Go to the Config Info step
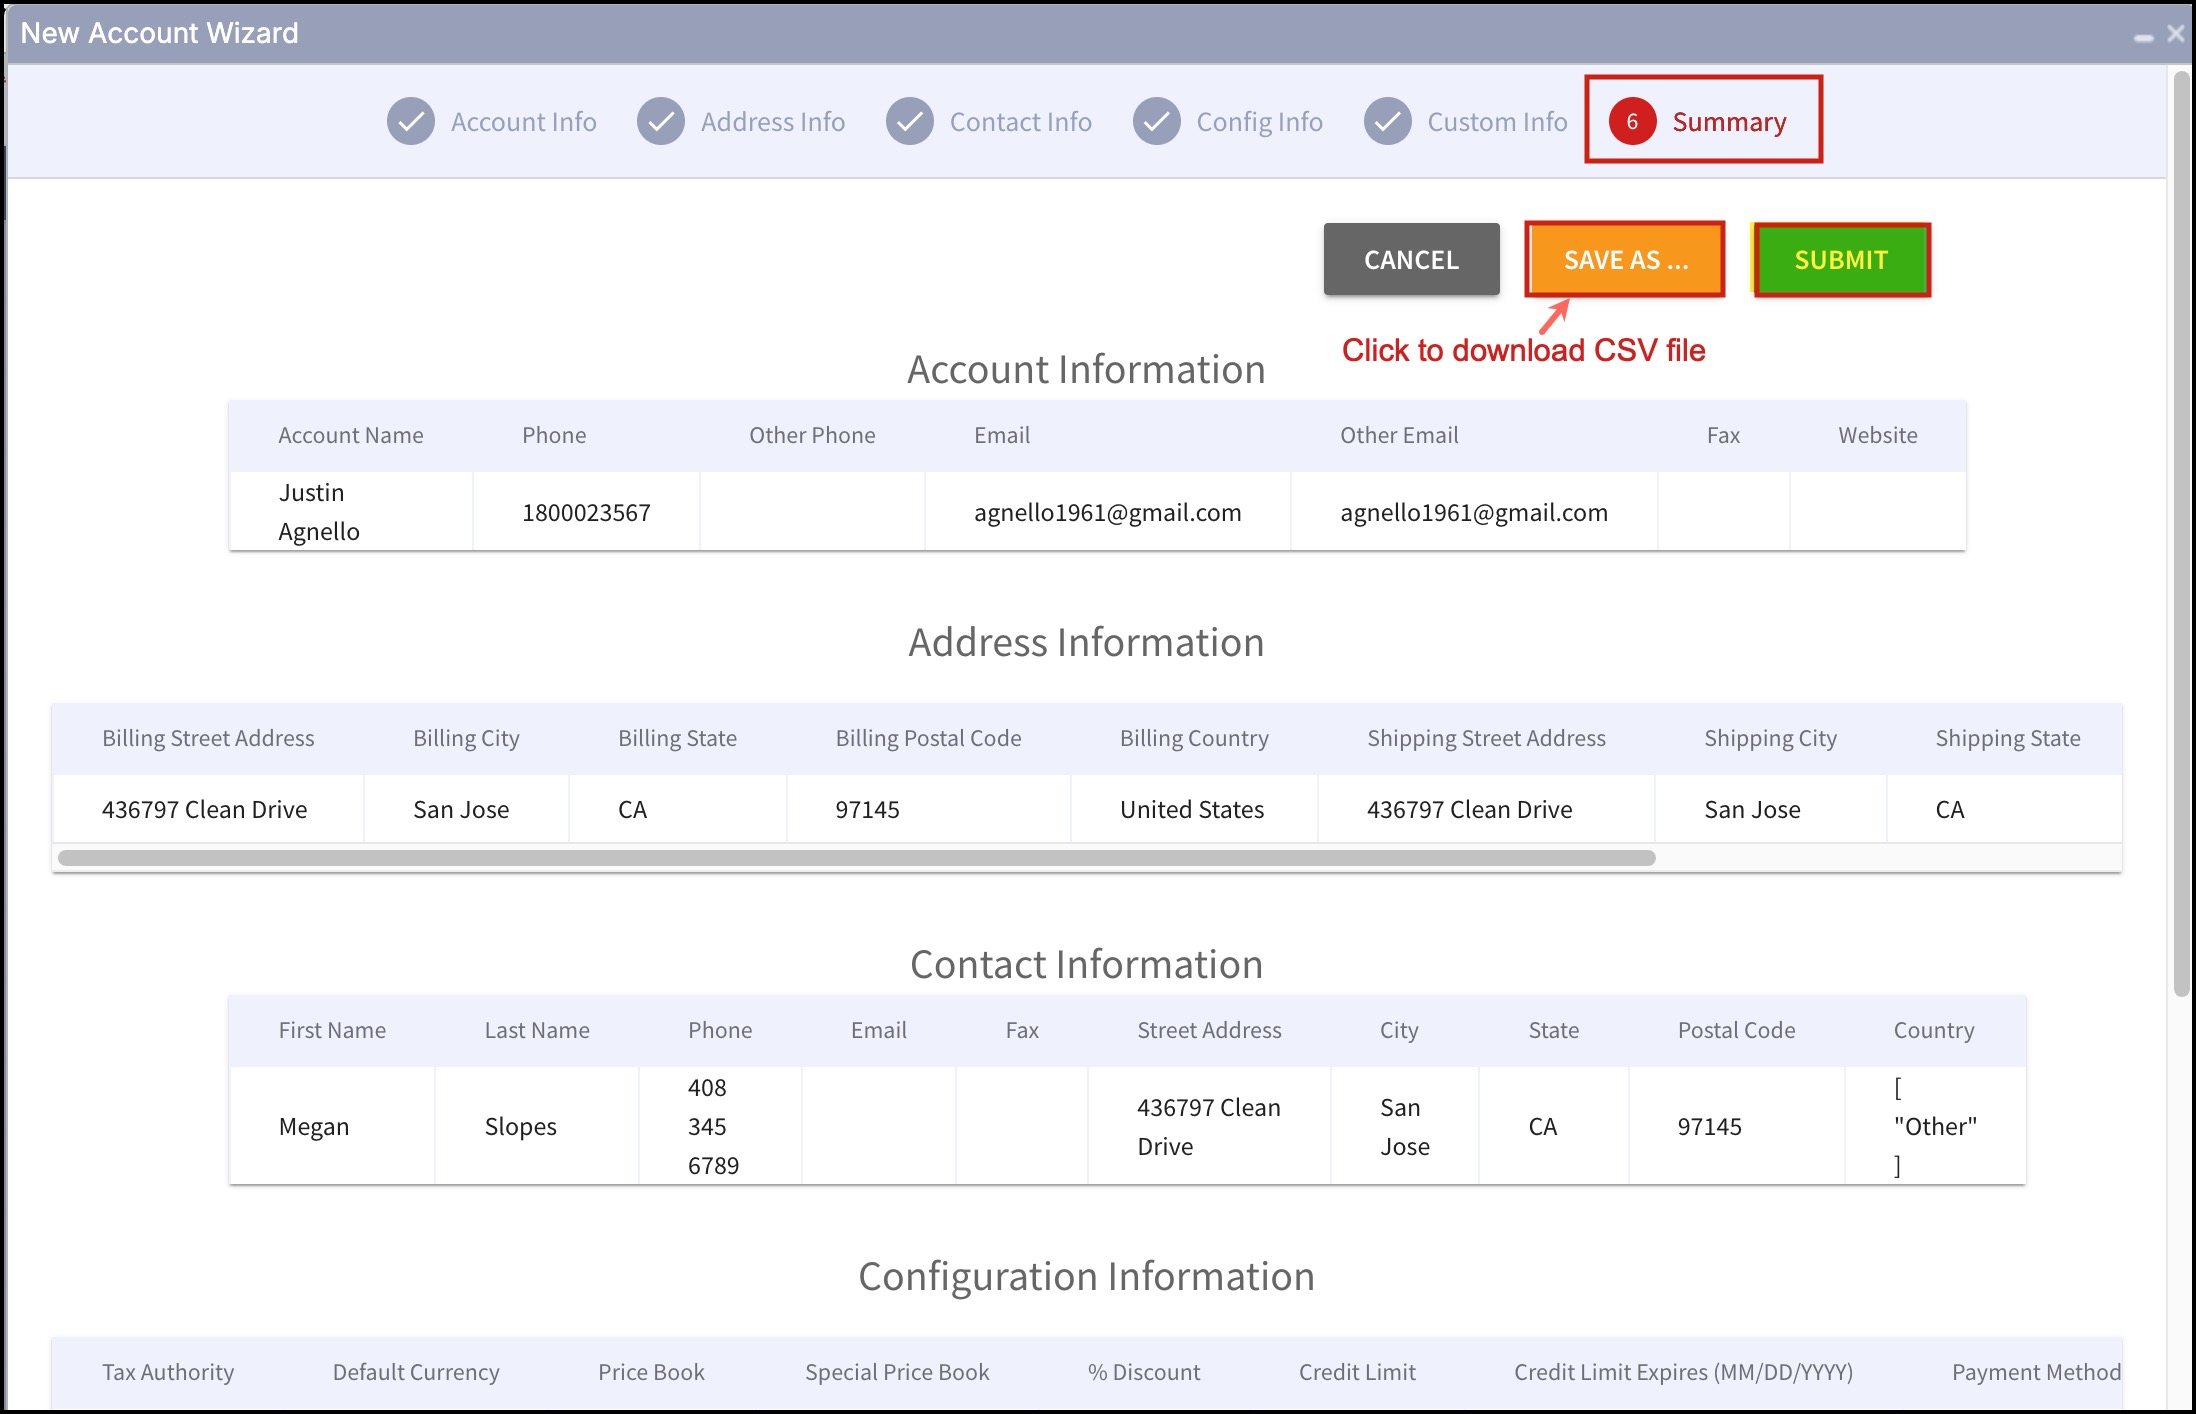2196x1414 pixels. 1260,122
